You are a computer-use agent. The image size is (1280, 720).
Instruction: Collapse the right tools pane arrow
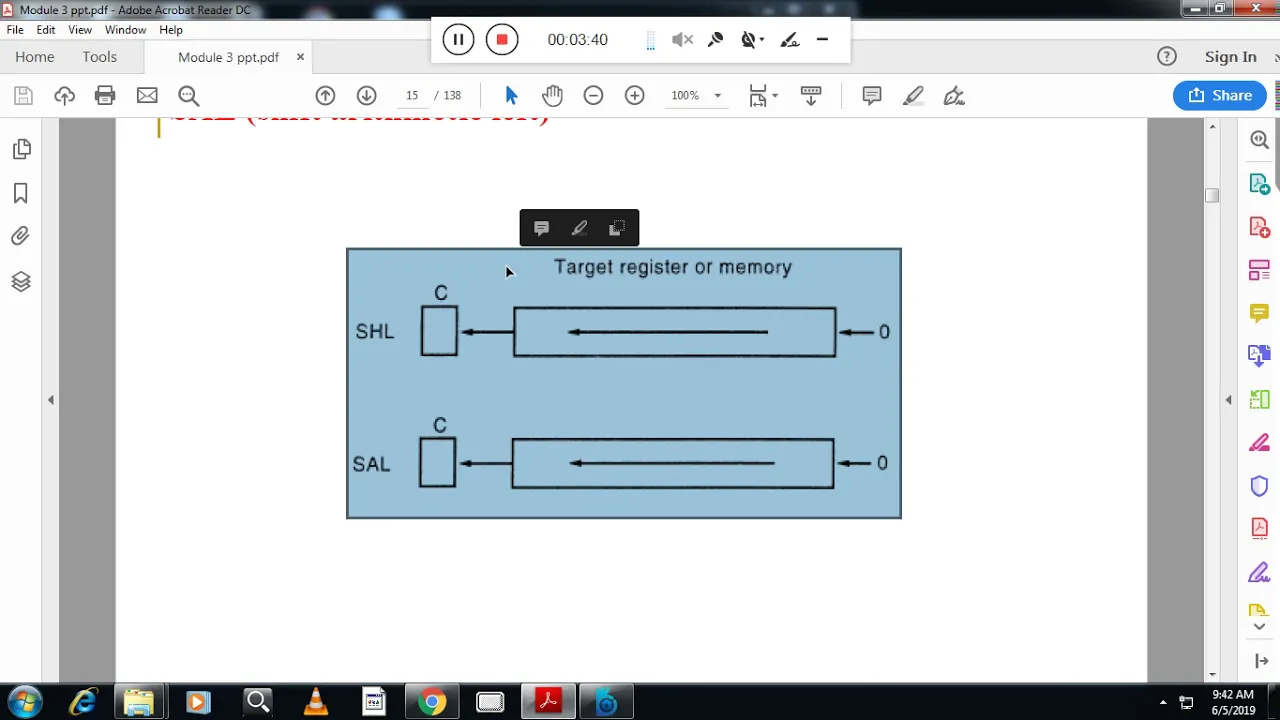(x=1229, y=400)
